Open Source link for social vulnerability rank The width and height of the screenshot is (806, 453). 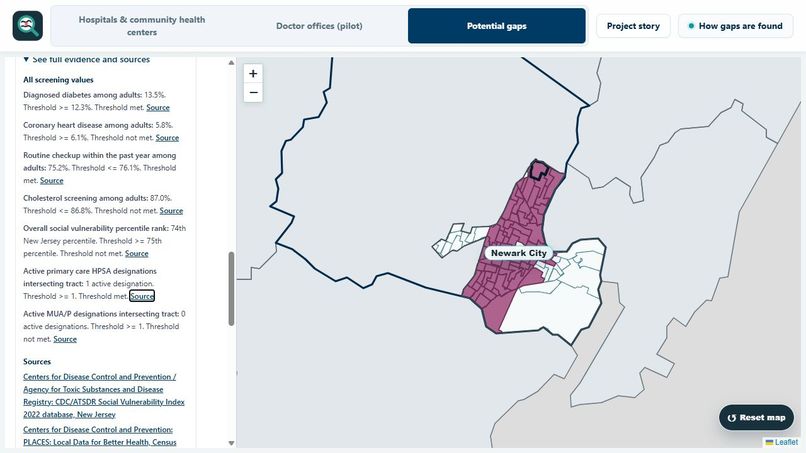click(137, 253)
